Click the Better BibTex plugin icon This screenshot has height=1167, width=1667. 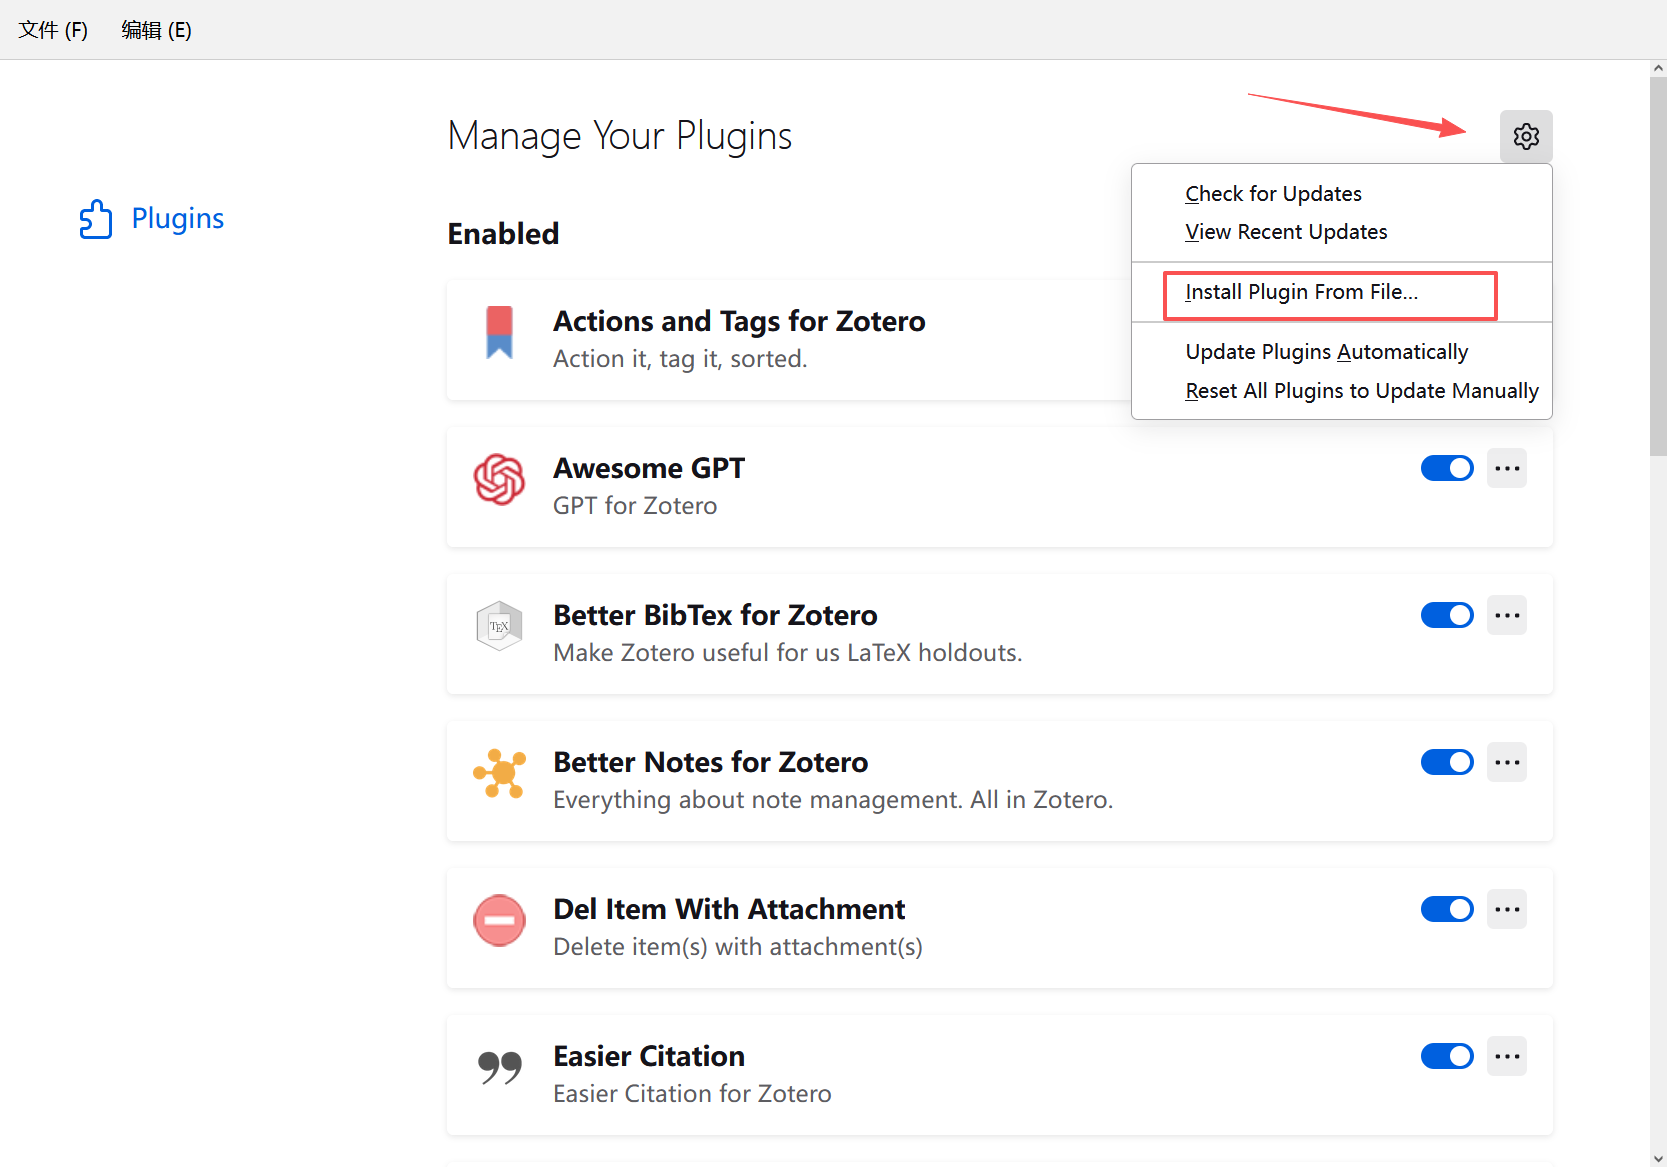(499, 626)
